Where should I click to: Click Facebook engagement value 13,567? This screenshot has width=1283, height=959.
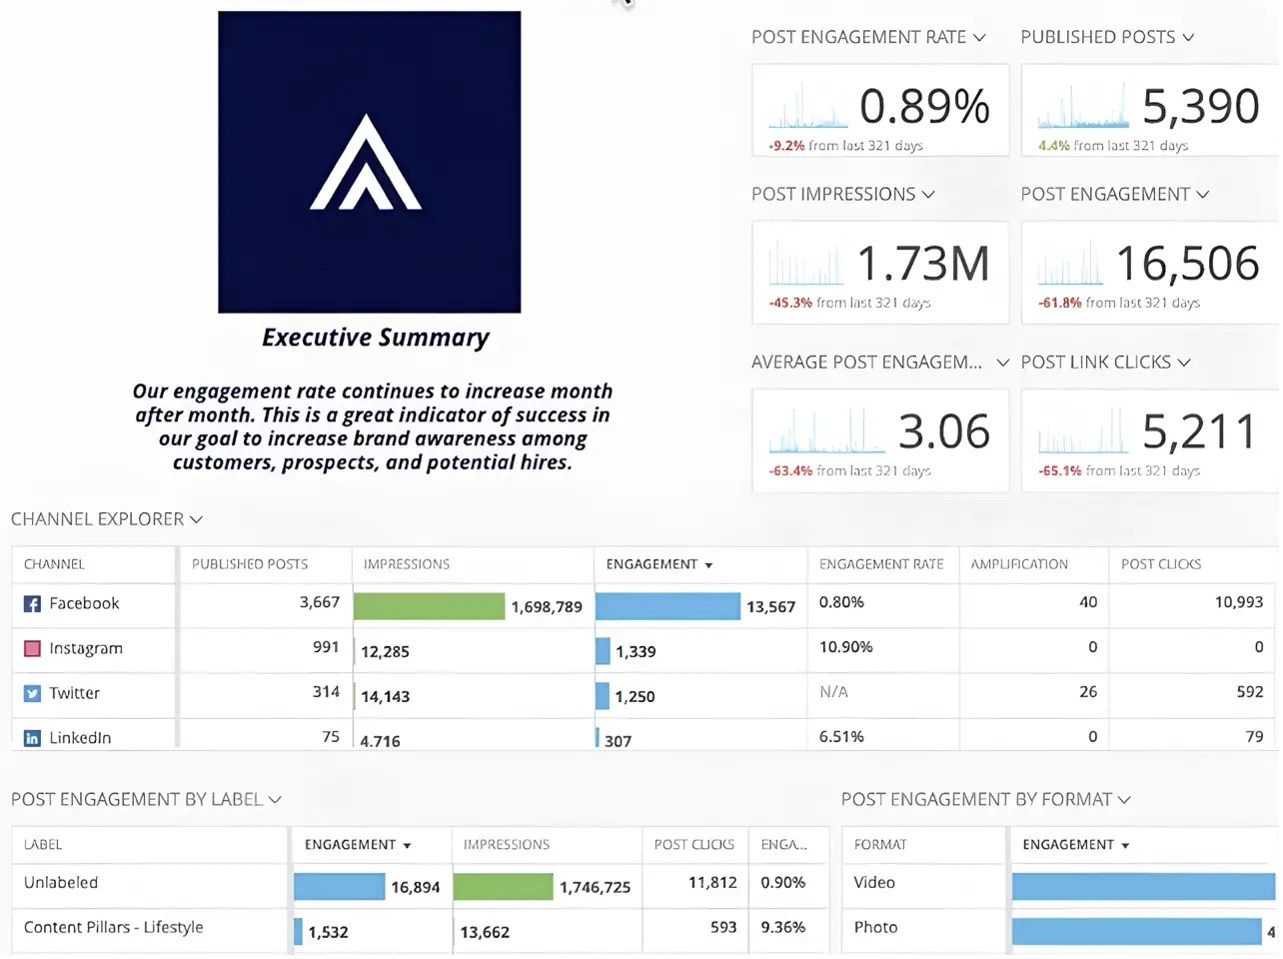coord(771,608)
